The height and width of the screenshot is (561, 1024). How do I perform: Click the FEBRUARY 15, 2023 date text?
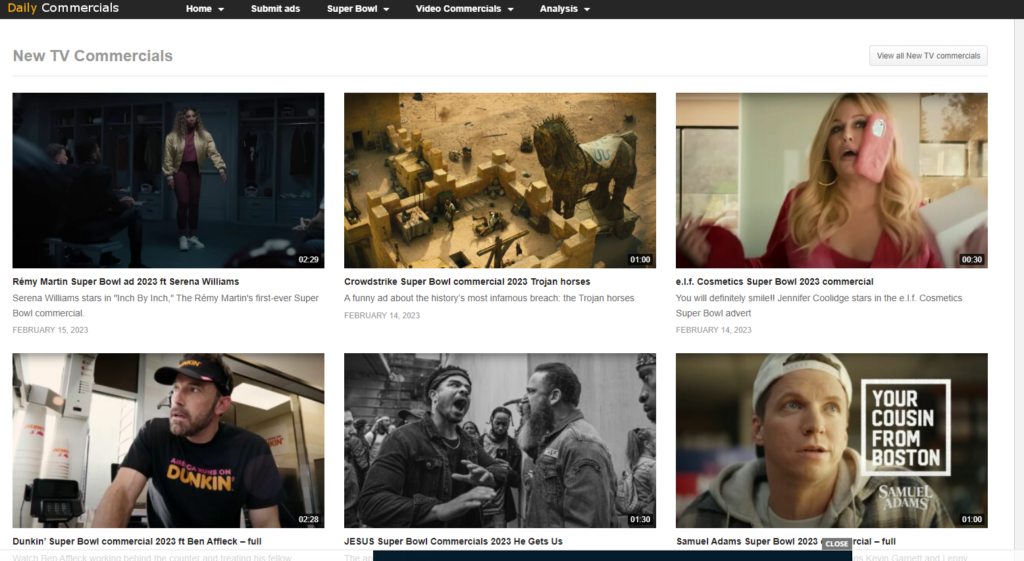[50, 330]
